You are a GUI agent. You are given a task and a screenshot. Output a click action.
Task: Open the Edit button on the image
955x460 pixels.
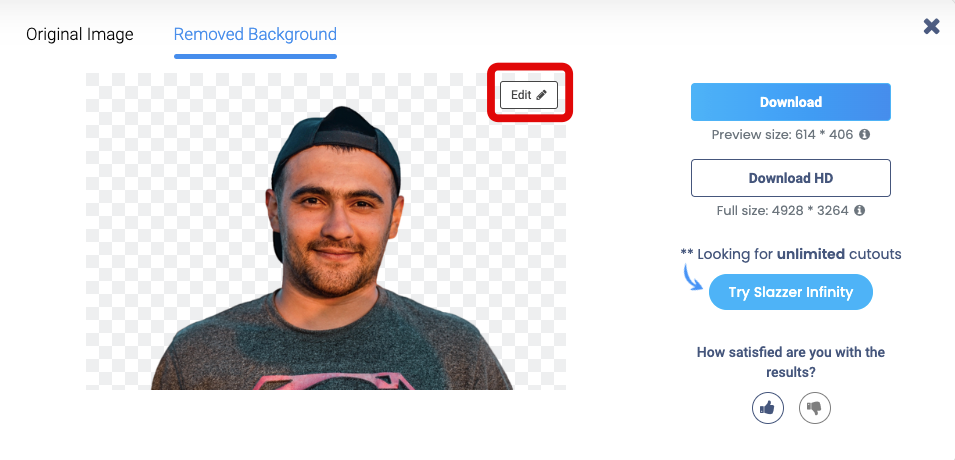[529, 95]
